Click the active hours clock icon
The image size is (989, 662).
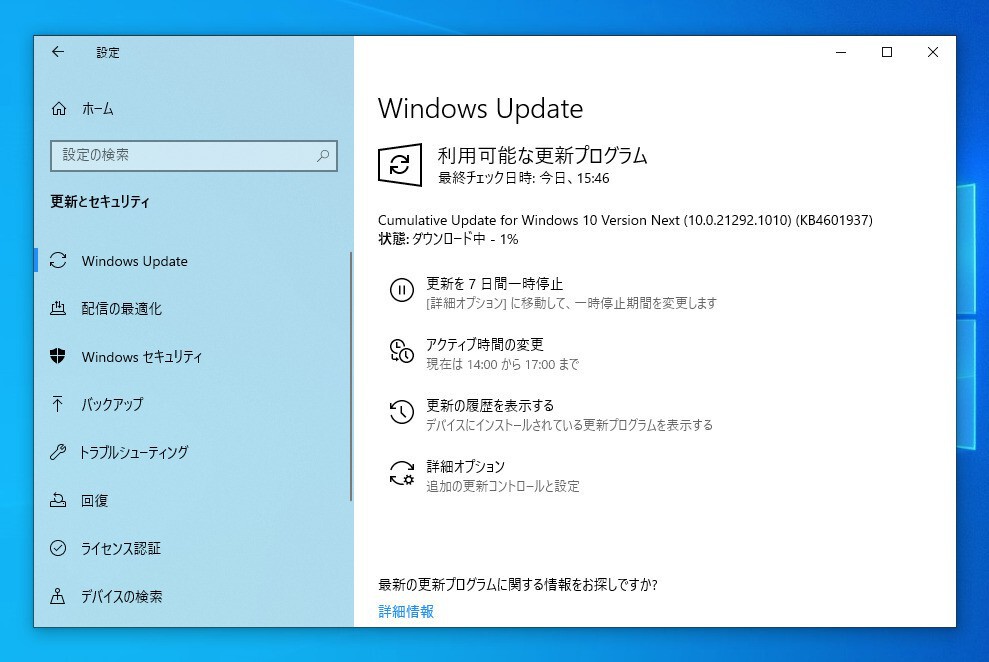coord(401,351)
